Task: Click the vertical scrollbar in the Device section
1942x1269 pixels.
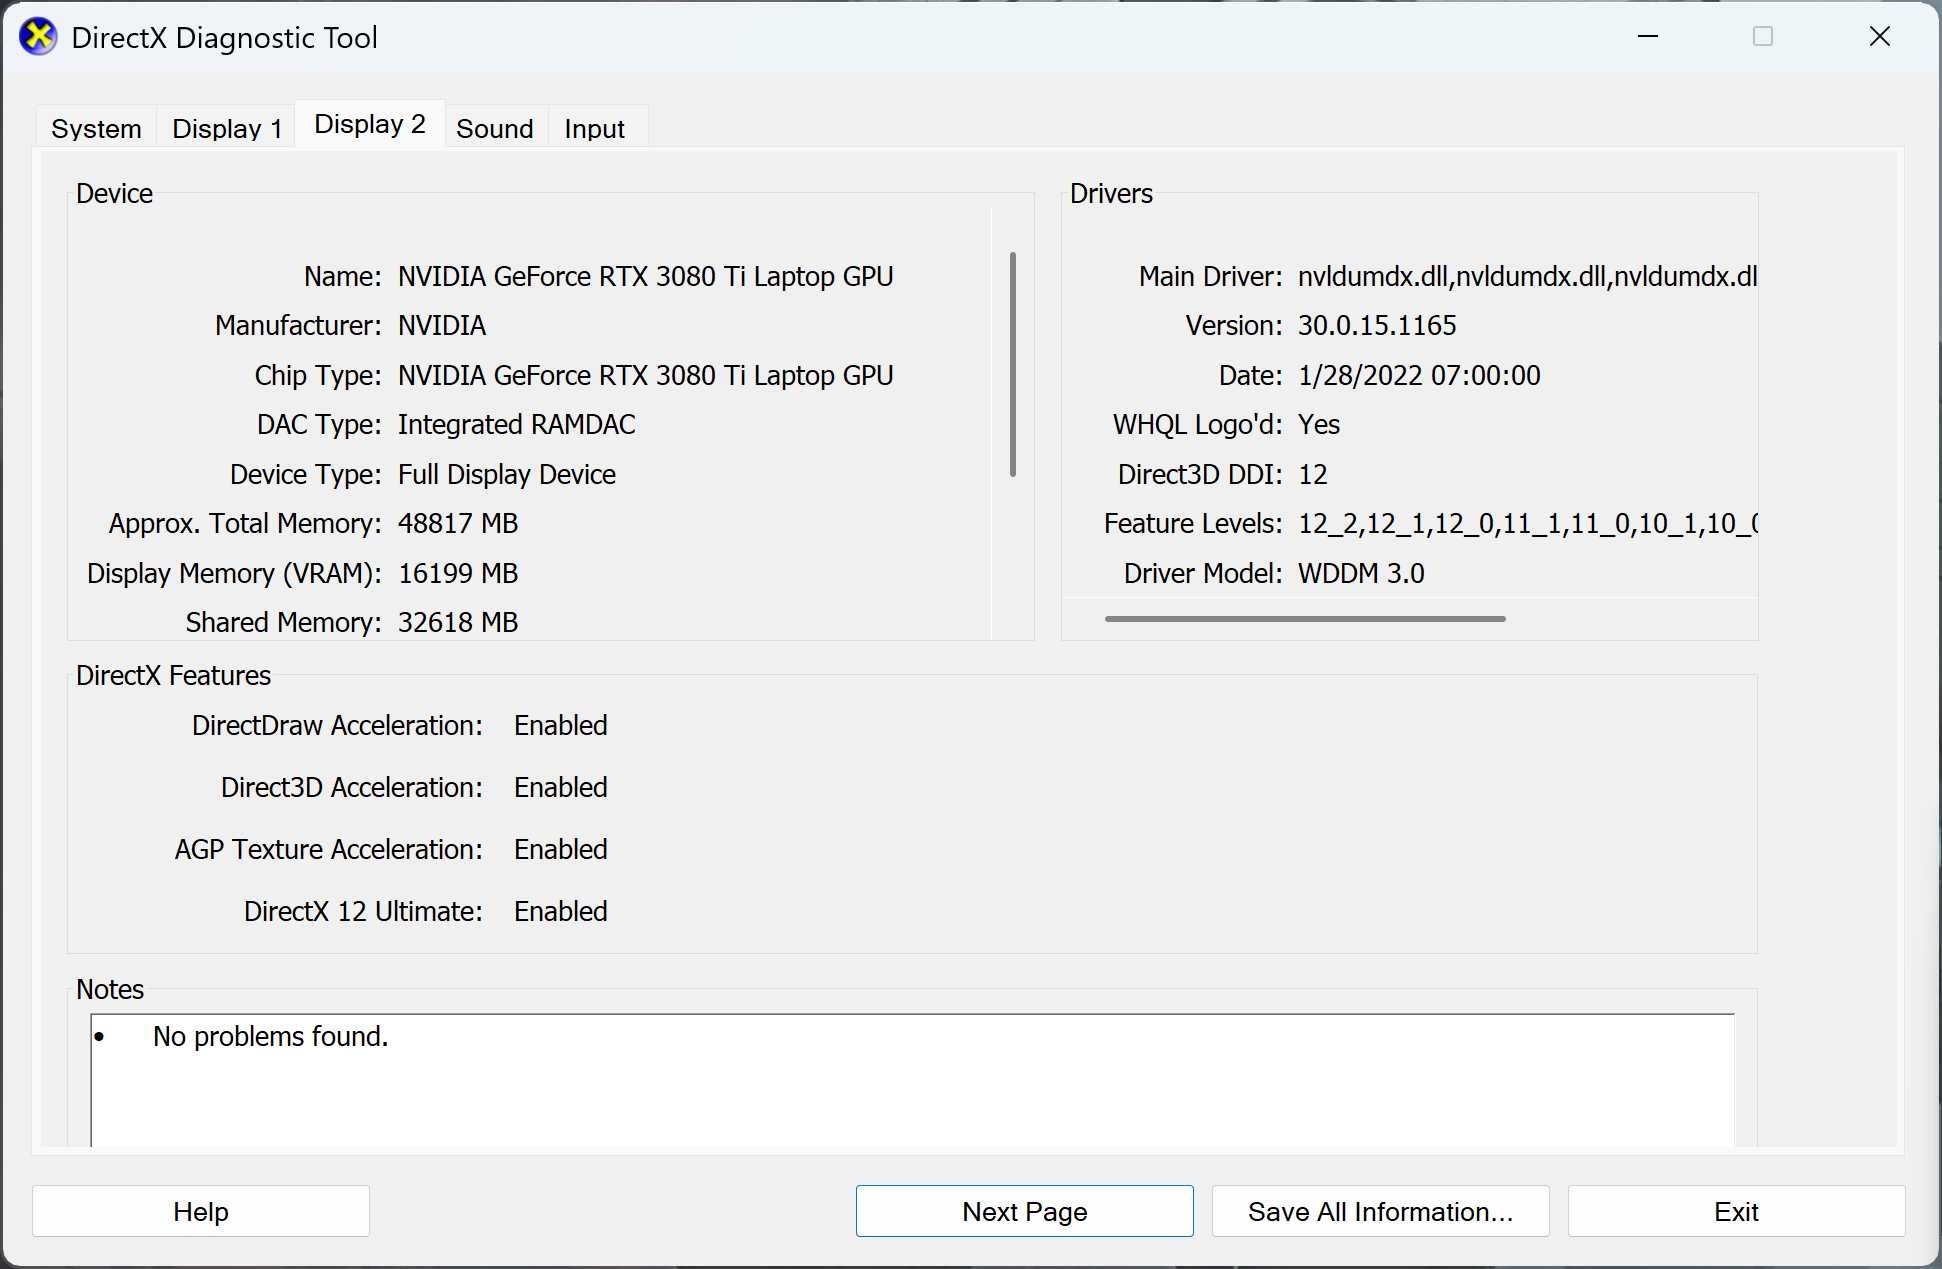Action: point(1014,365)
